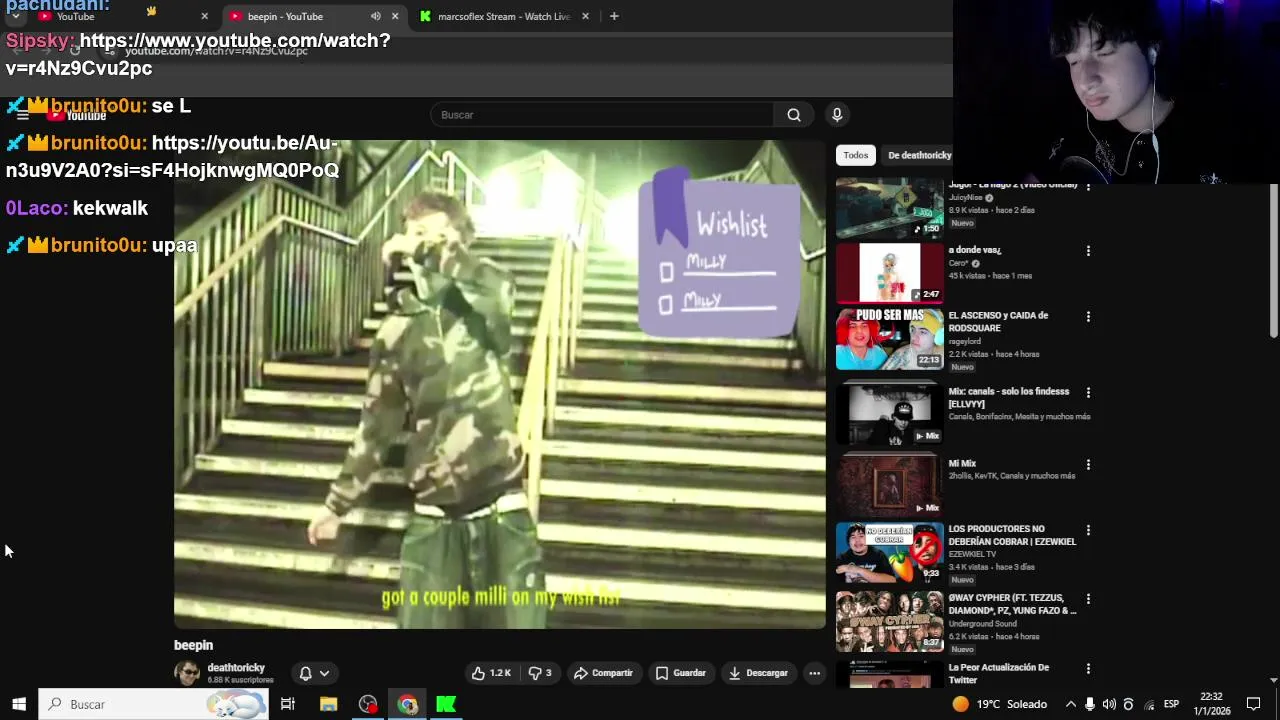The height and width of the screenshot is (720, 1280).
Task: Click brunito0u's youtu.be link in chat
Action: tap(172, 157)
